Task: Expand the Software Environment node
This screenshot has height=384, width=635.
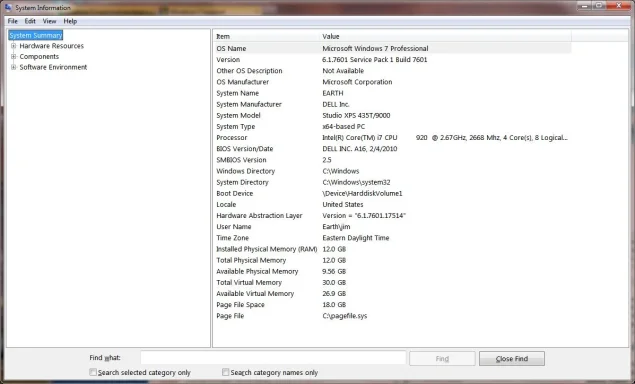Action: coord(13,67)
